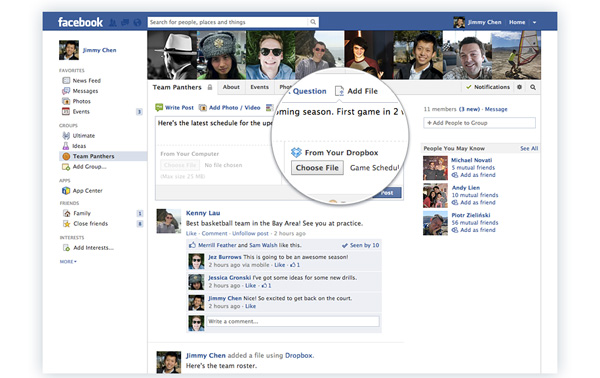
Task: Click the group search magnifier icon
Action: (x=533, y=87)
